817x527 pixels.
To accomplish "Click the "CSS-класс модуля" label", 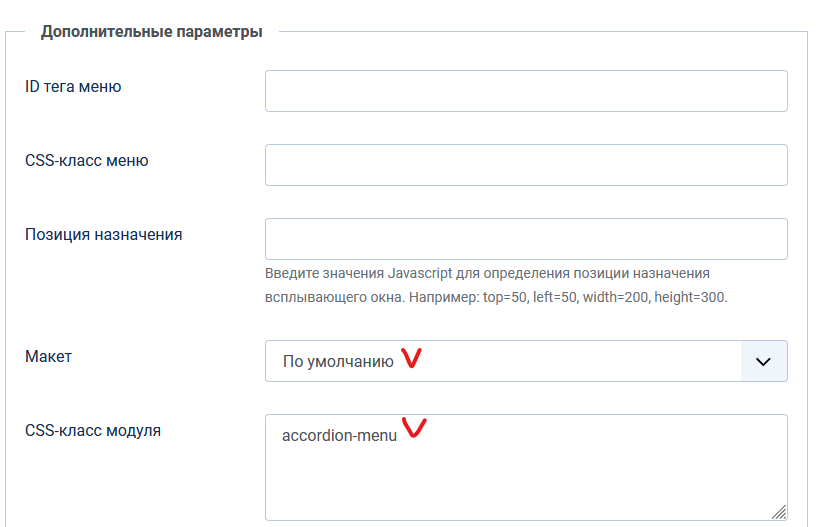I will [92, 431].
